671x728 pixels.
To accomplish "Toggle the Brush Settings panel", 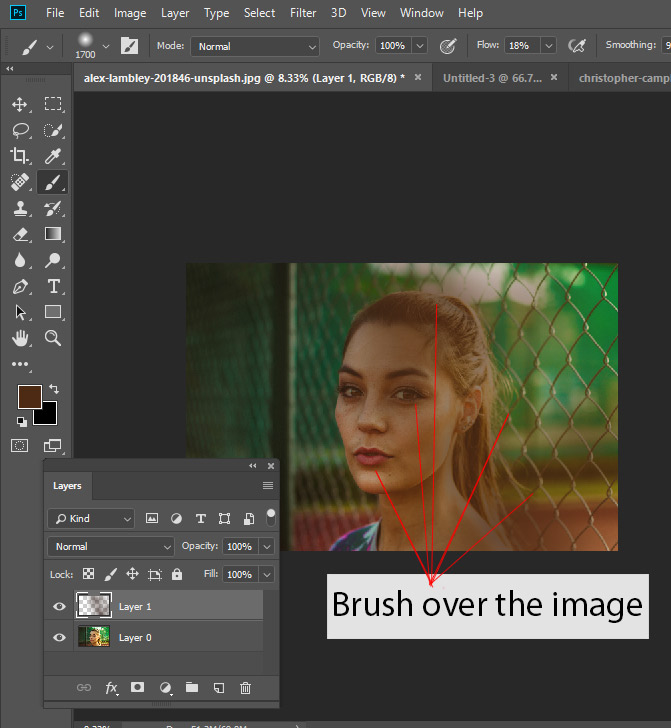I will [130, 46].
